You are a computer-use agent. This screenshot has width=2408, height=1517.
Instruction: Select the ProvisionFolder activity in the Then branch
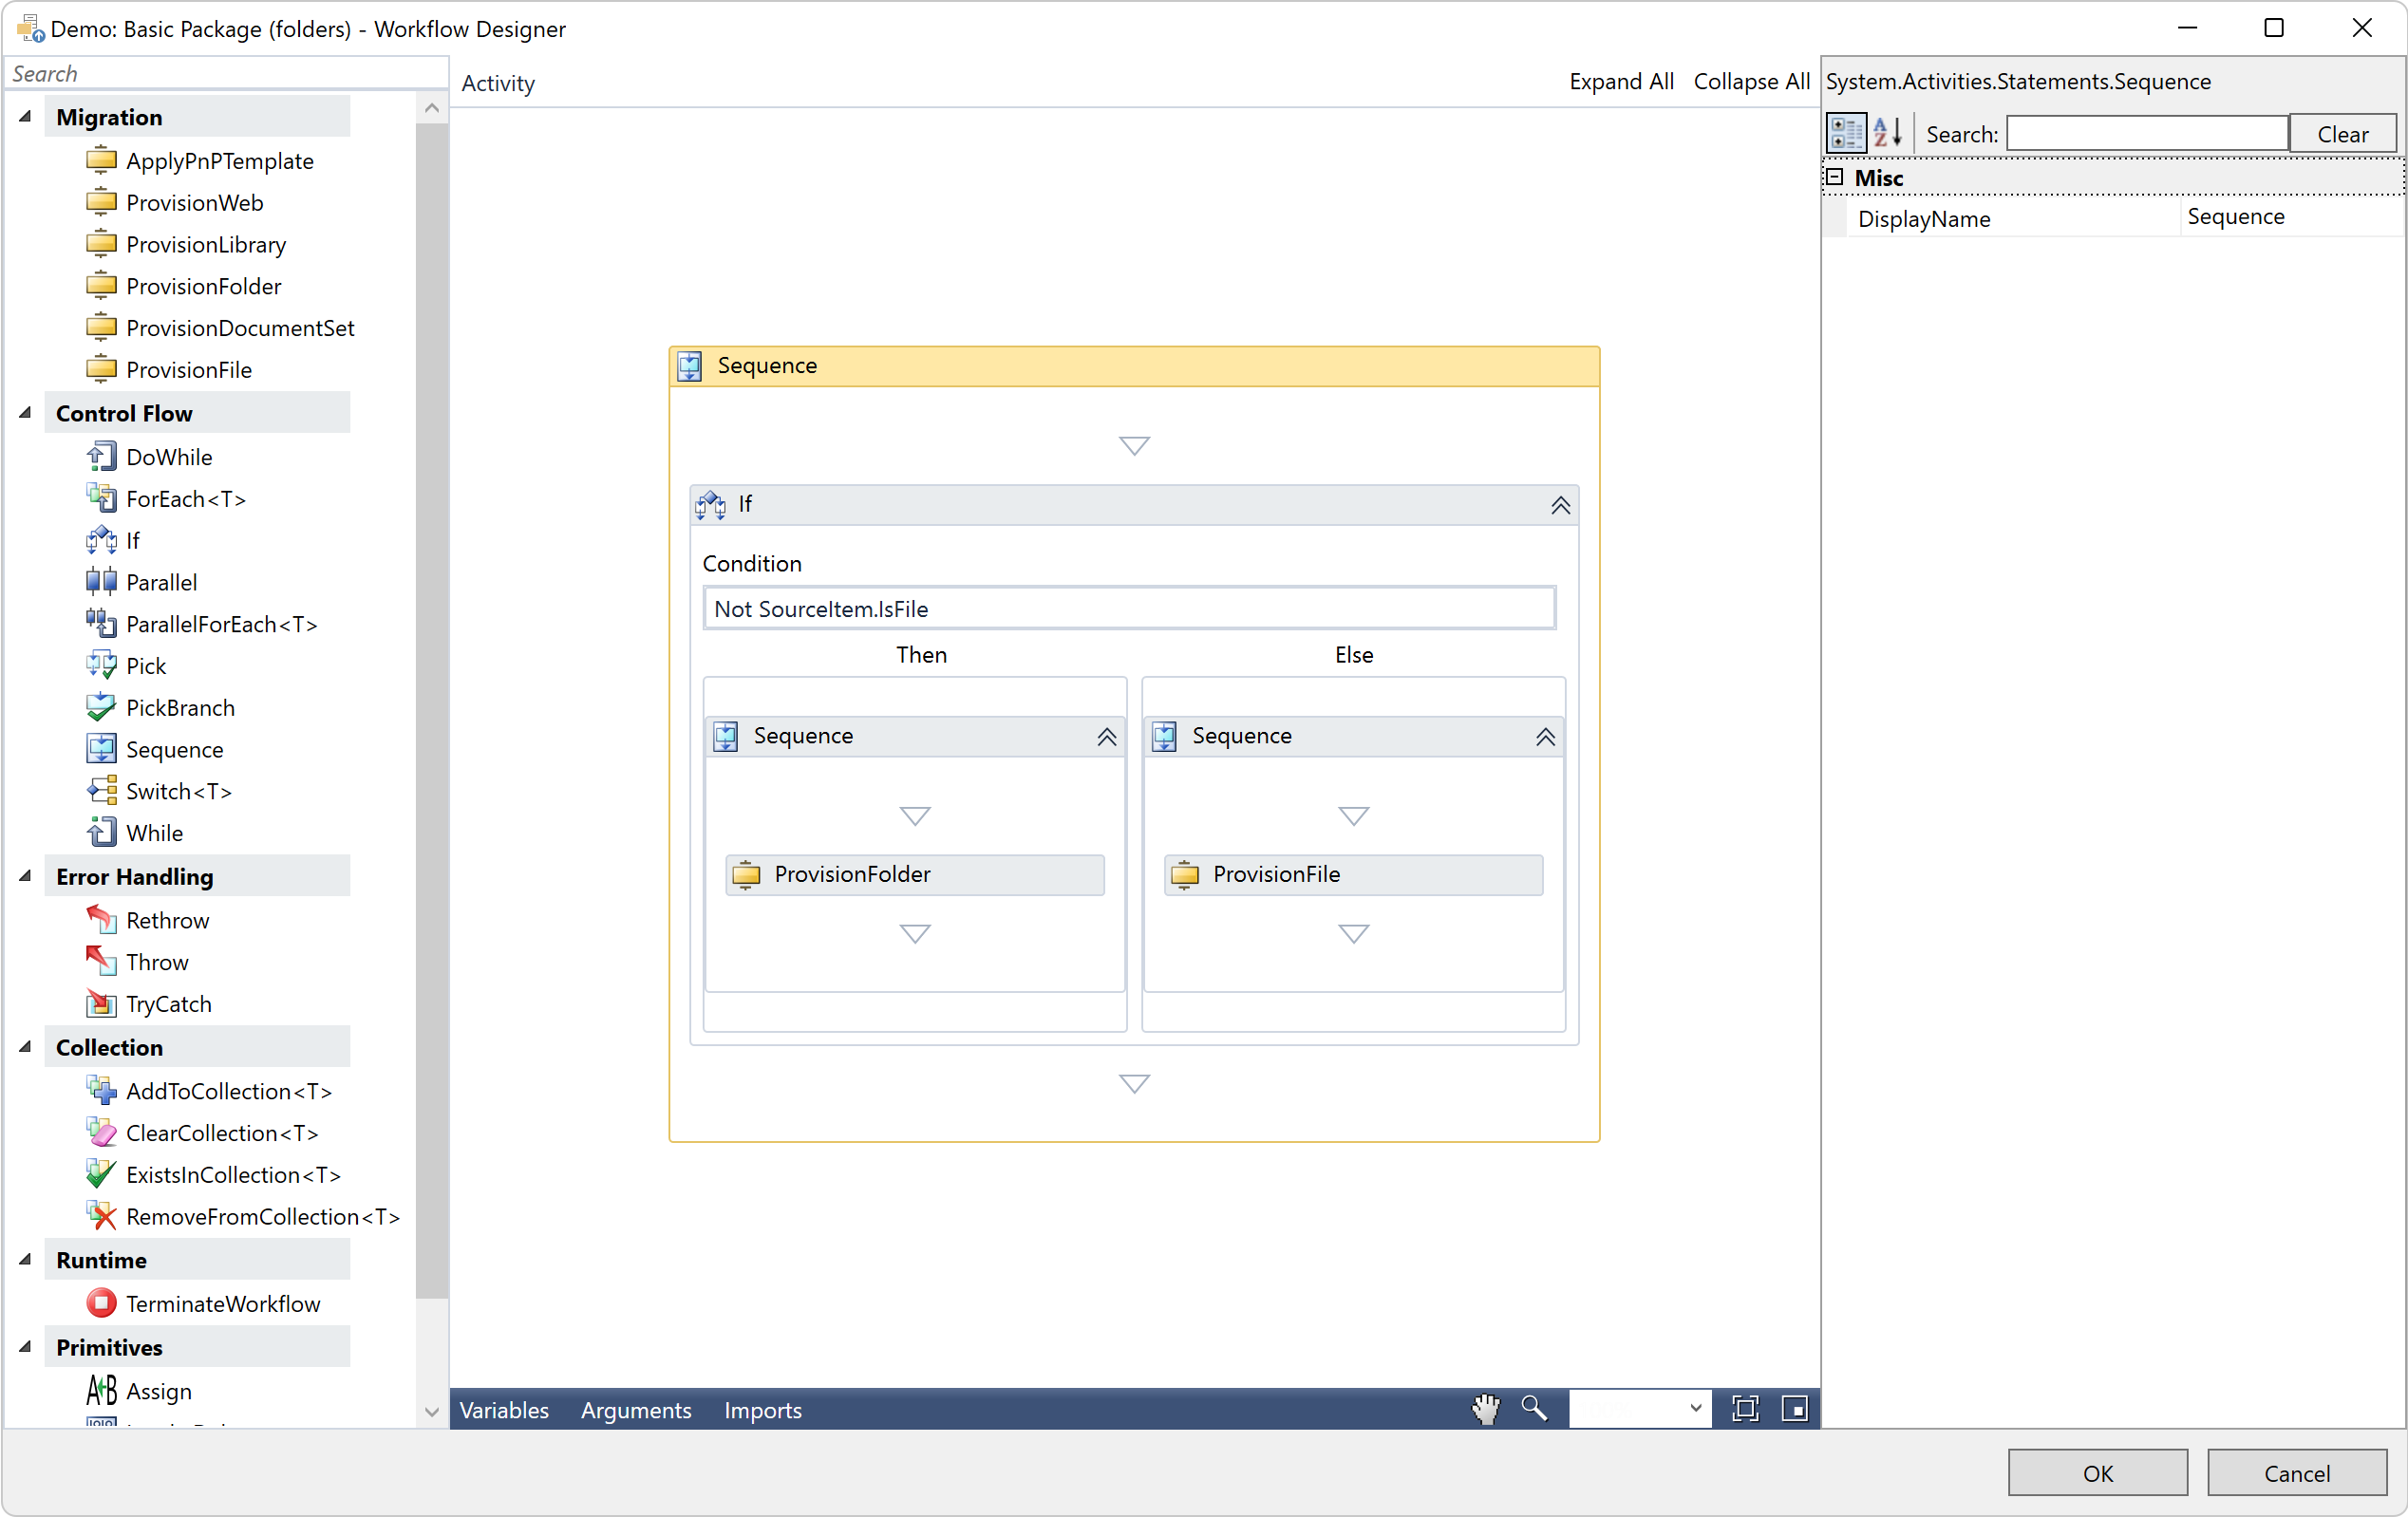(914, 873)
